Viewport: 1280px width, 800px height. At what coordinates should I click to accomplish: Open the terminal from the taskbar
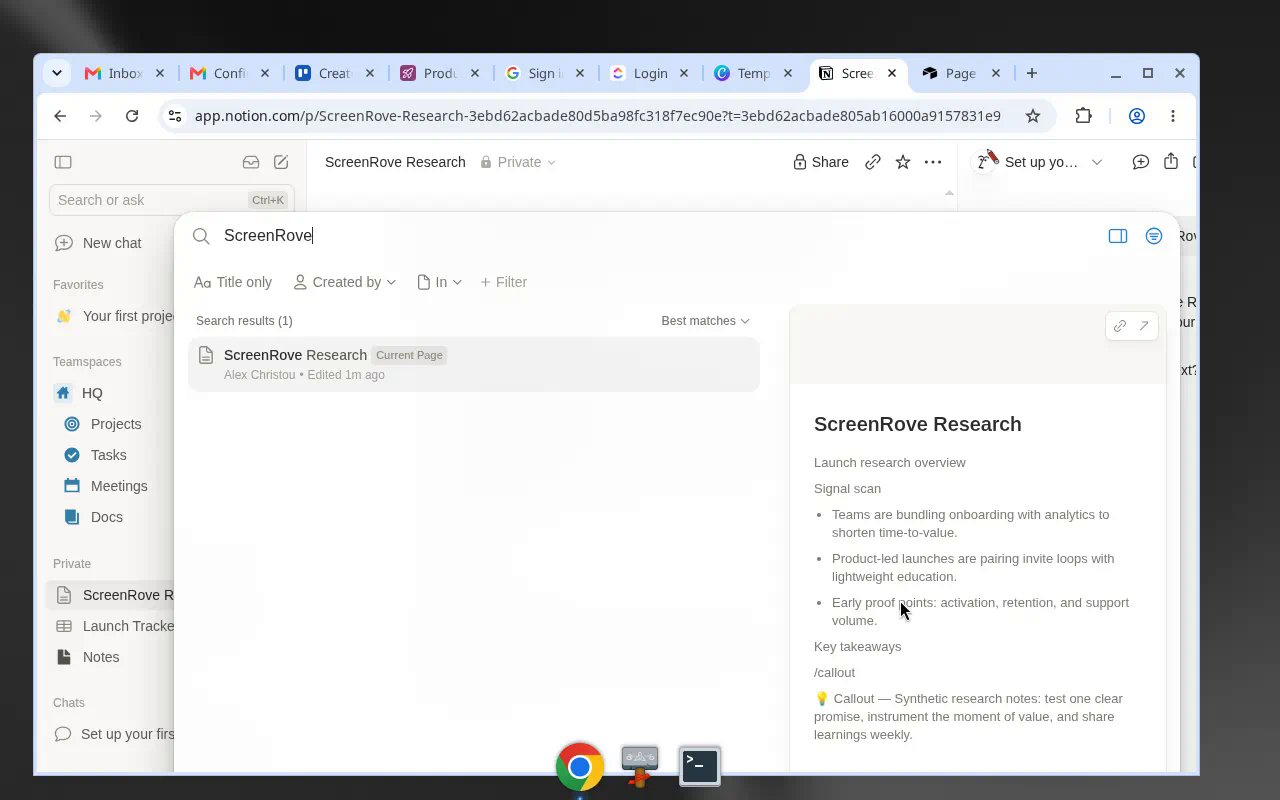pos(700,766)
